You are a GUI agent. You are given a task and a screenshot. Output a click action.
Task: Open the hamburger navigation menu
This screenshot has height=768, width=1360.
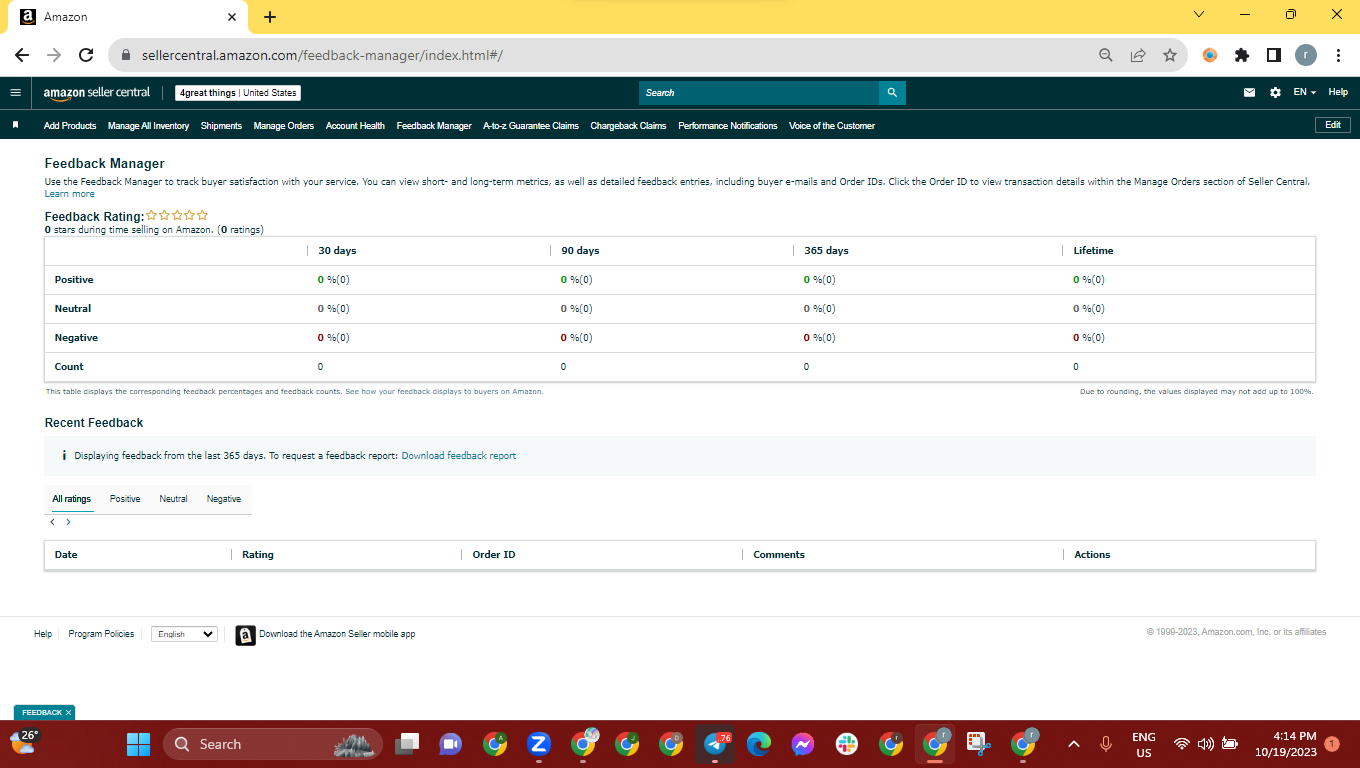[x=15, y=93]
